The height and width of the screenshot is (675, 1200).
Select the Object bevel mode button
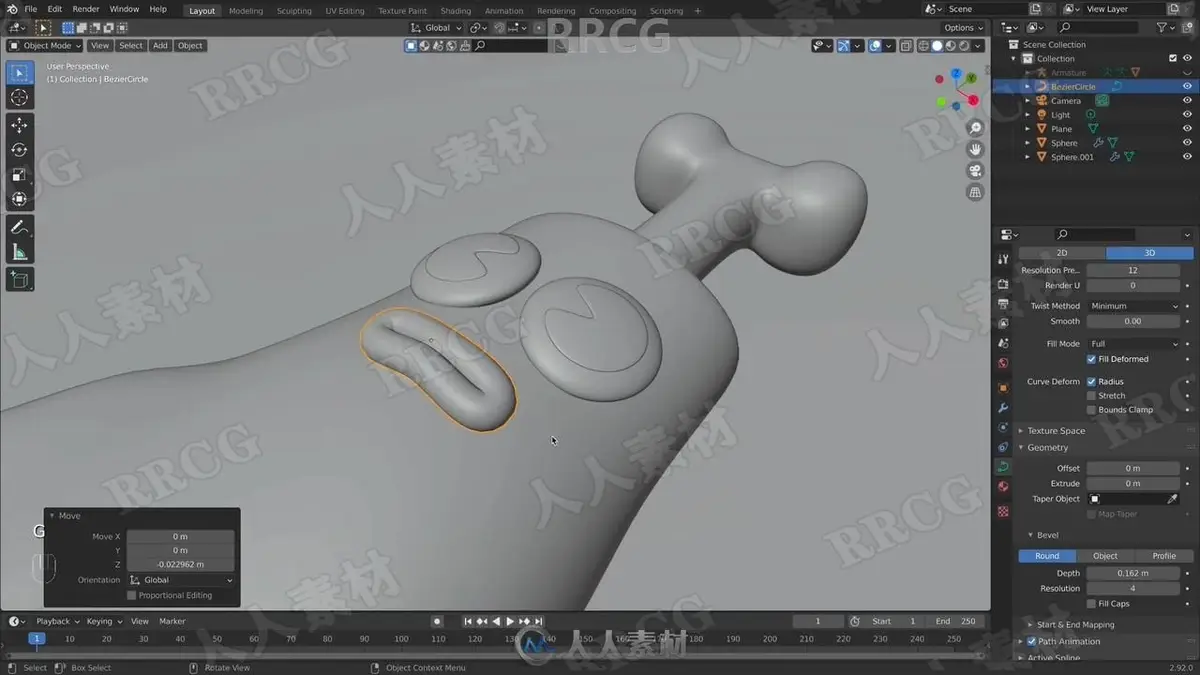click(1105, 556)
